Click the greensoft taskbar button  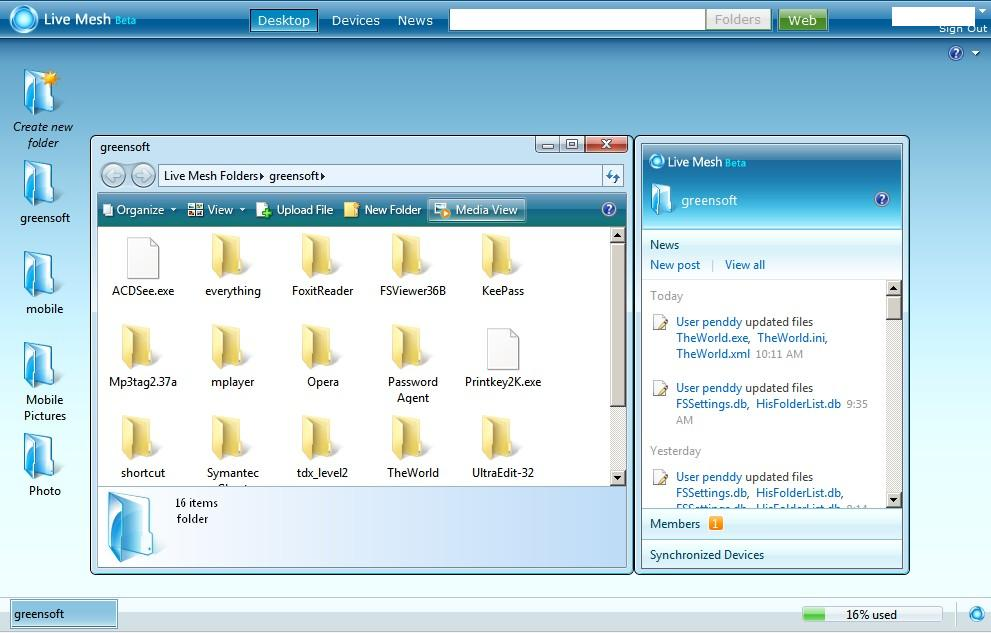coord(64,614)
